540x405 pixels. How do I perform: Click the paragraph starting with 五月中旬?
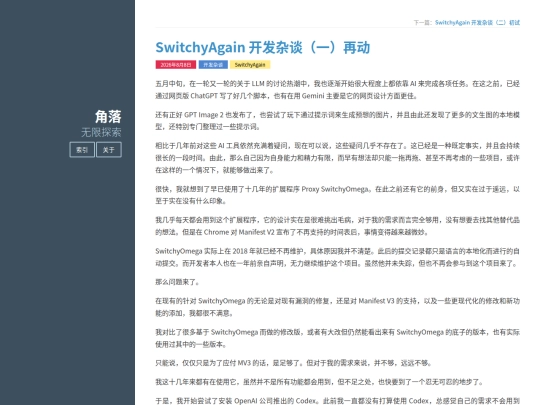click(338, 90)
